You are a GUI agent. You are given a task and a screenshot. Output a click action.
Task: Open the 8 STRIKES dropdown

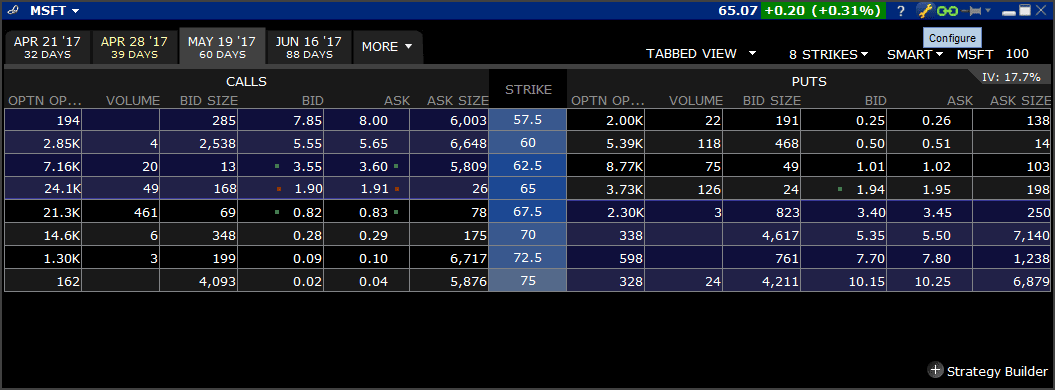coord(828,54)
